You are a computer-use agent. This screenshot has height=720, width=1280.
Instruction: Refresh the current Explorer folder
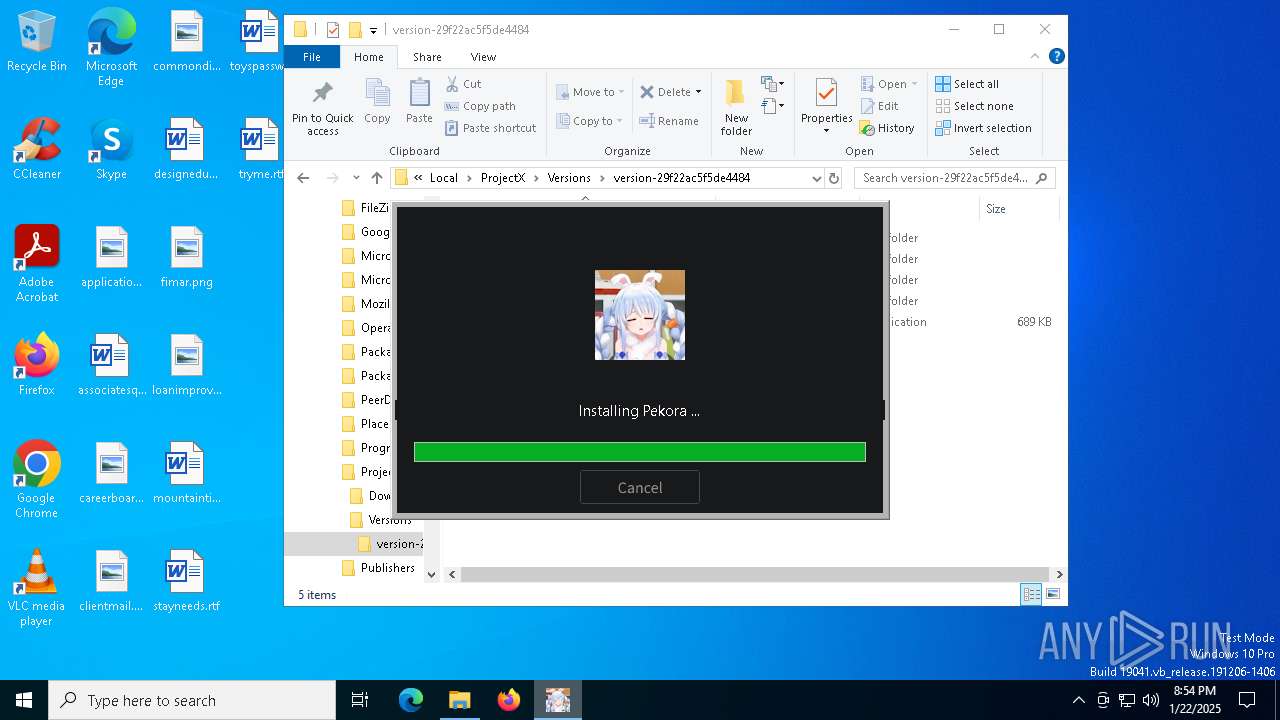click(x=835, y=178)
